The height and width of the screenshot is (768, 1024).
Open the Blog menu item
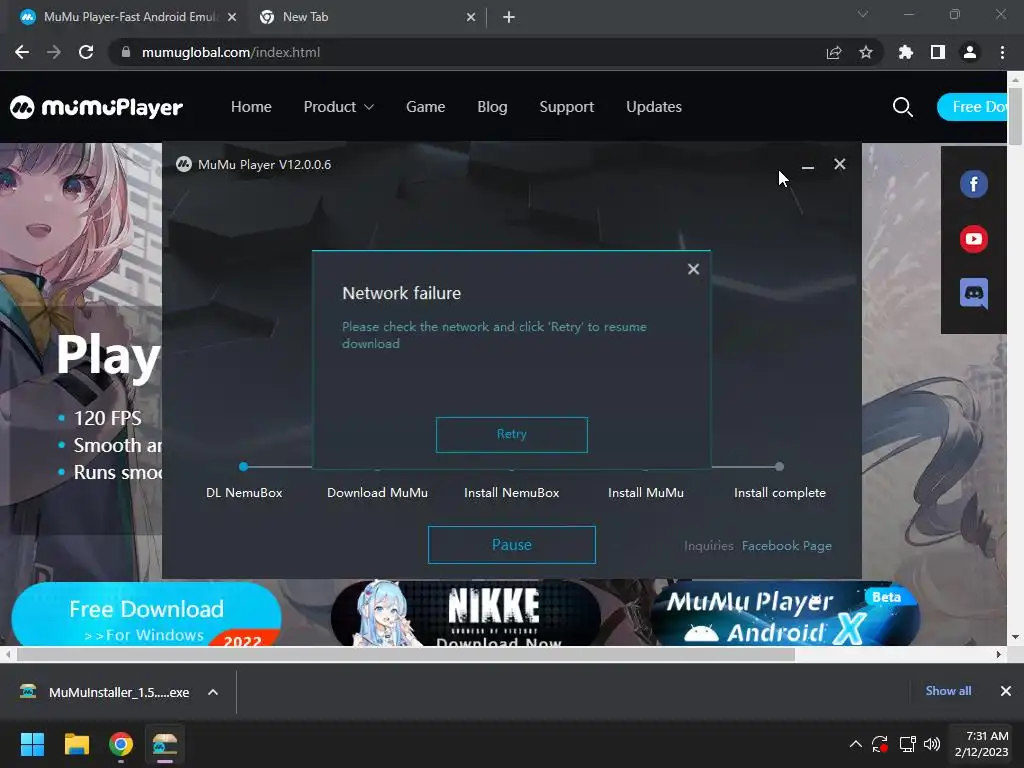pyautogui.click(x=492, y=107)
